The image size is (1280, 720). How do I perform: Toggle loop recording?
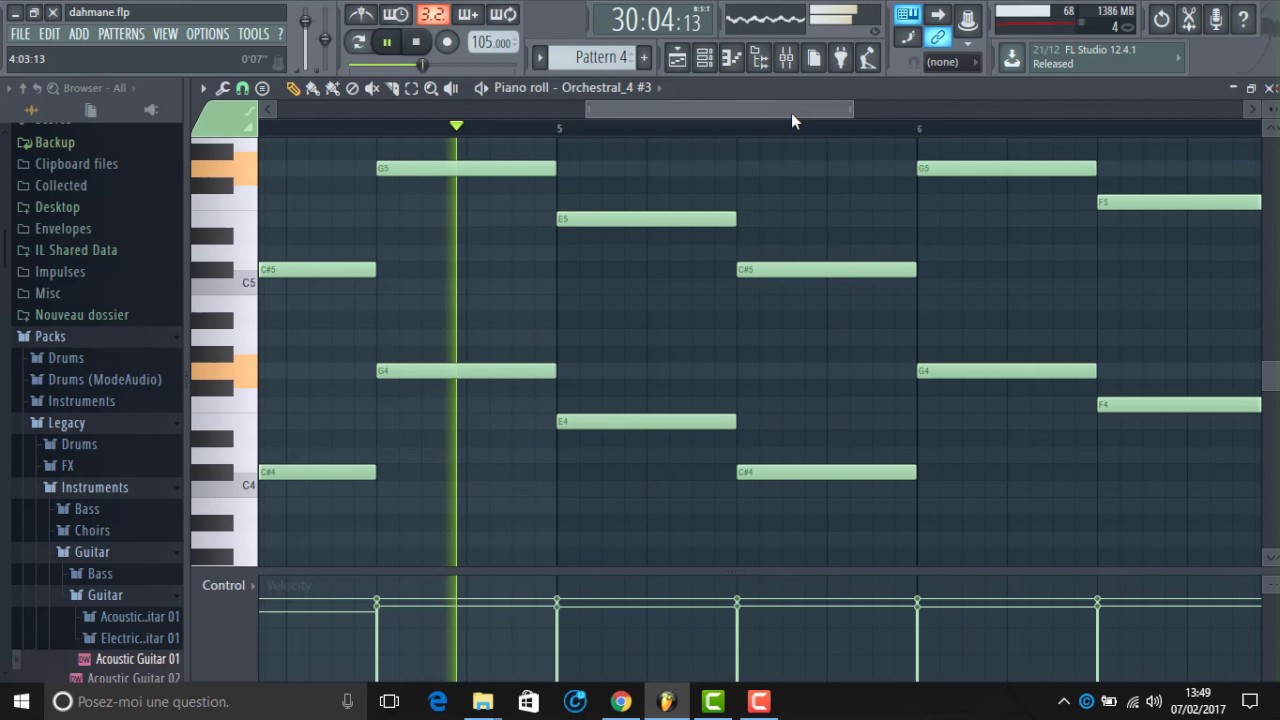(504, 14)
